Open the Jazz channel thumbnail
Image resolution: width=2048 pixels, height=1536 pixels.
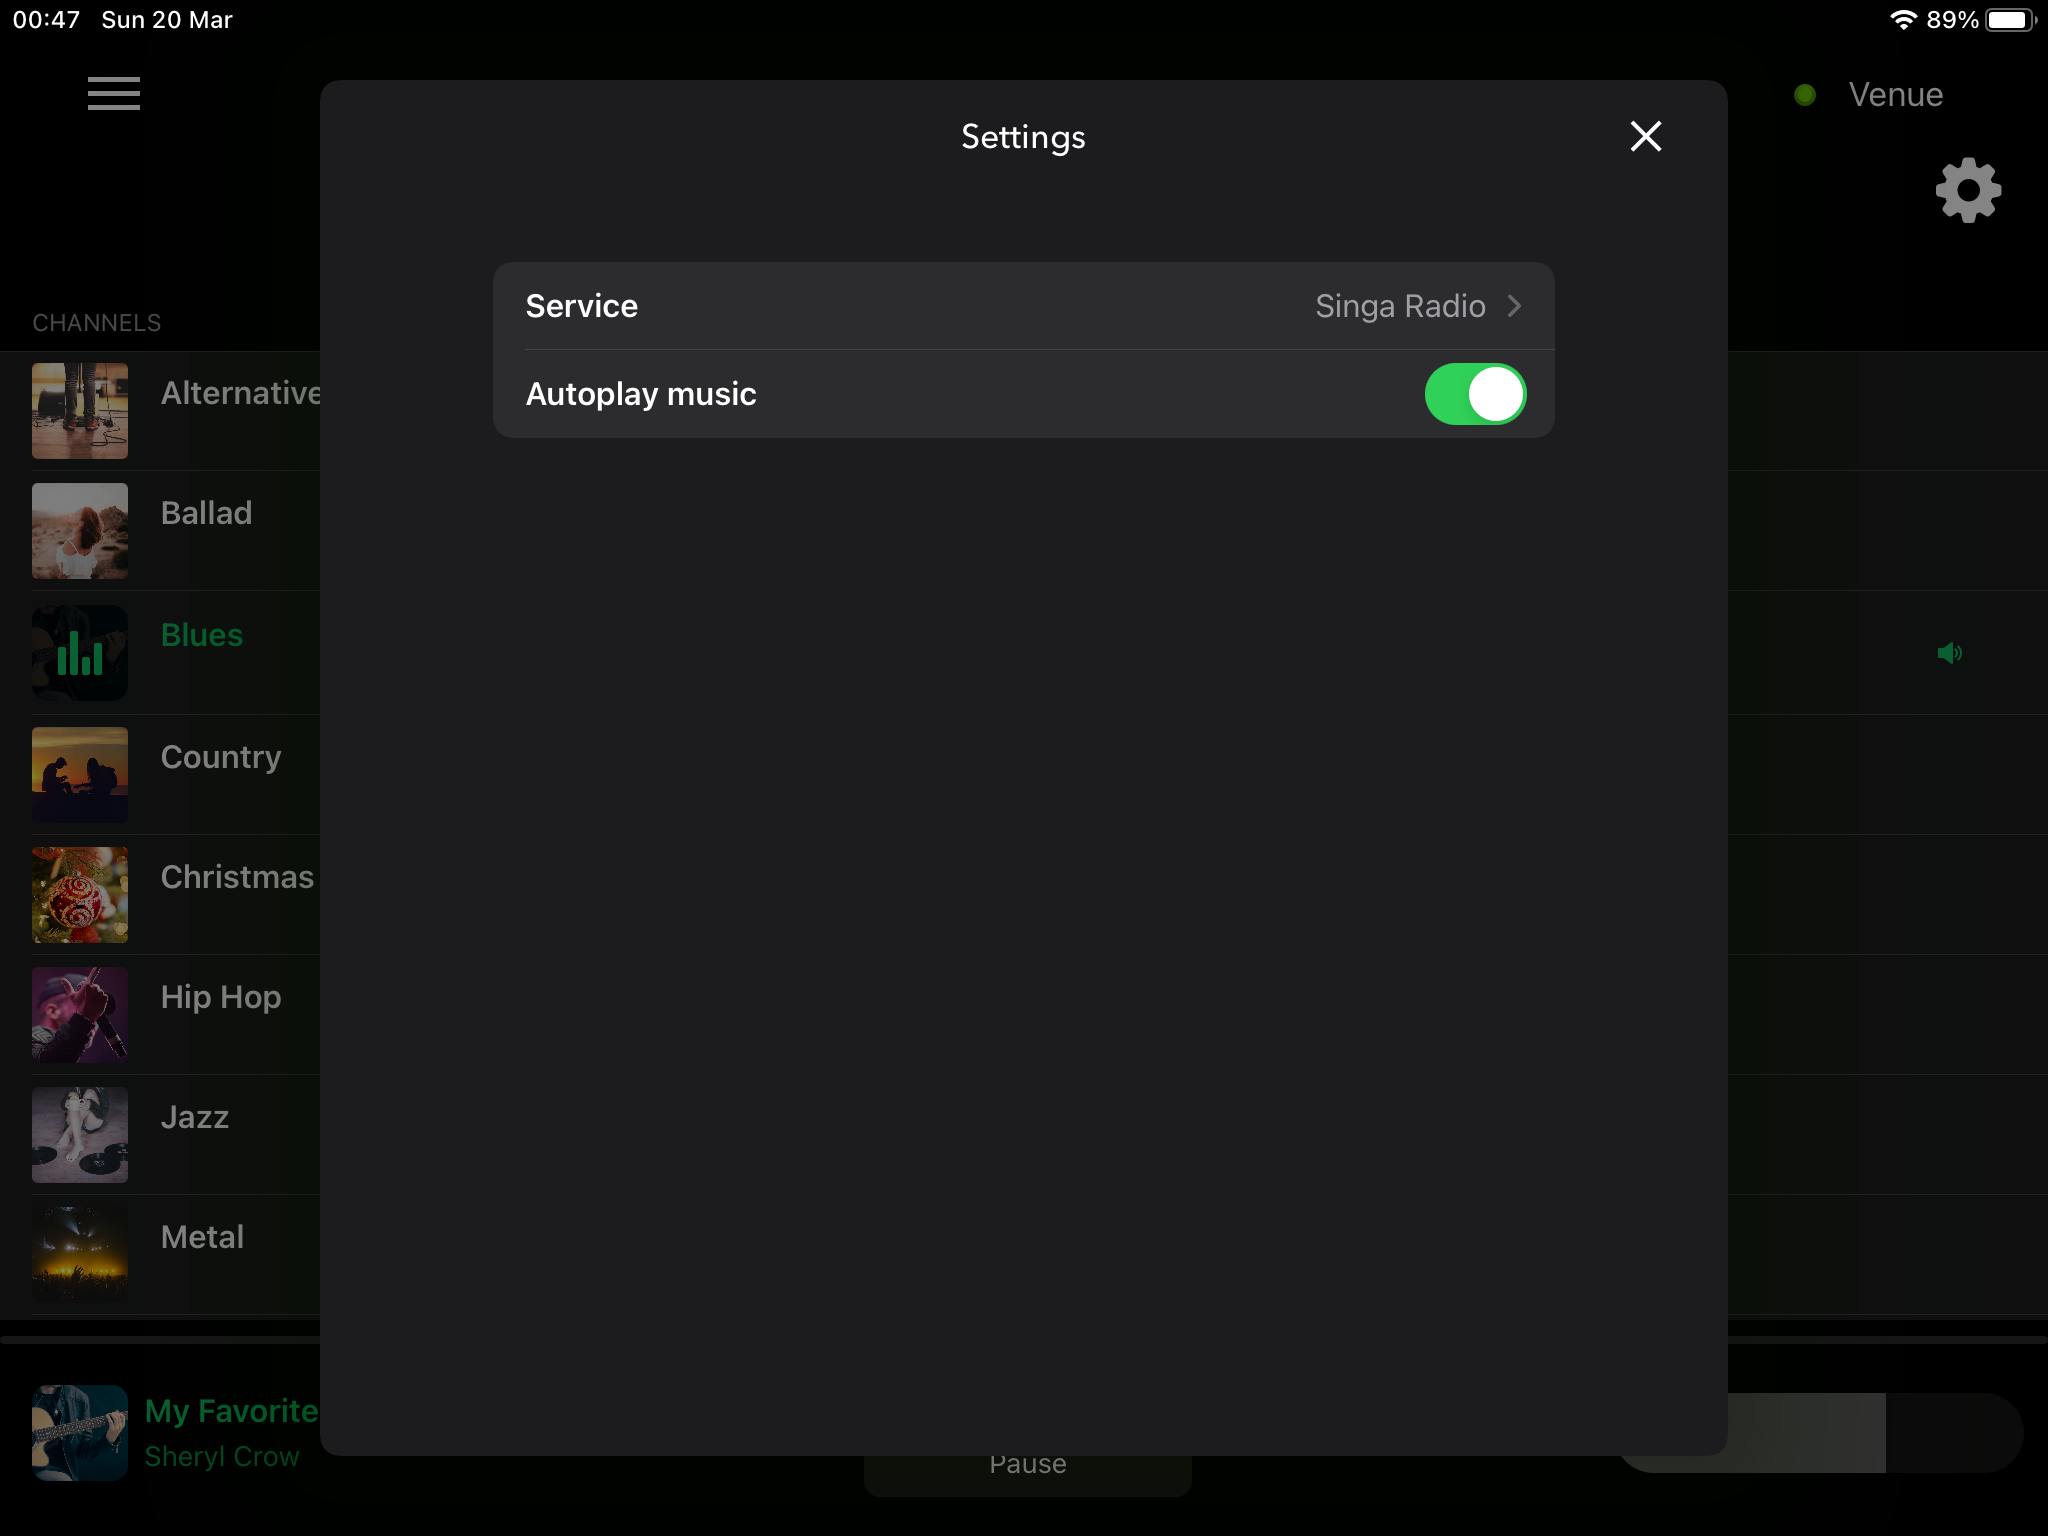click(80, 1135)
